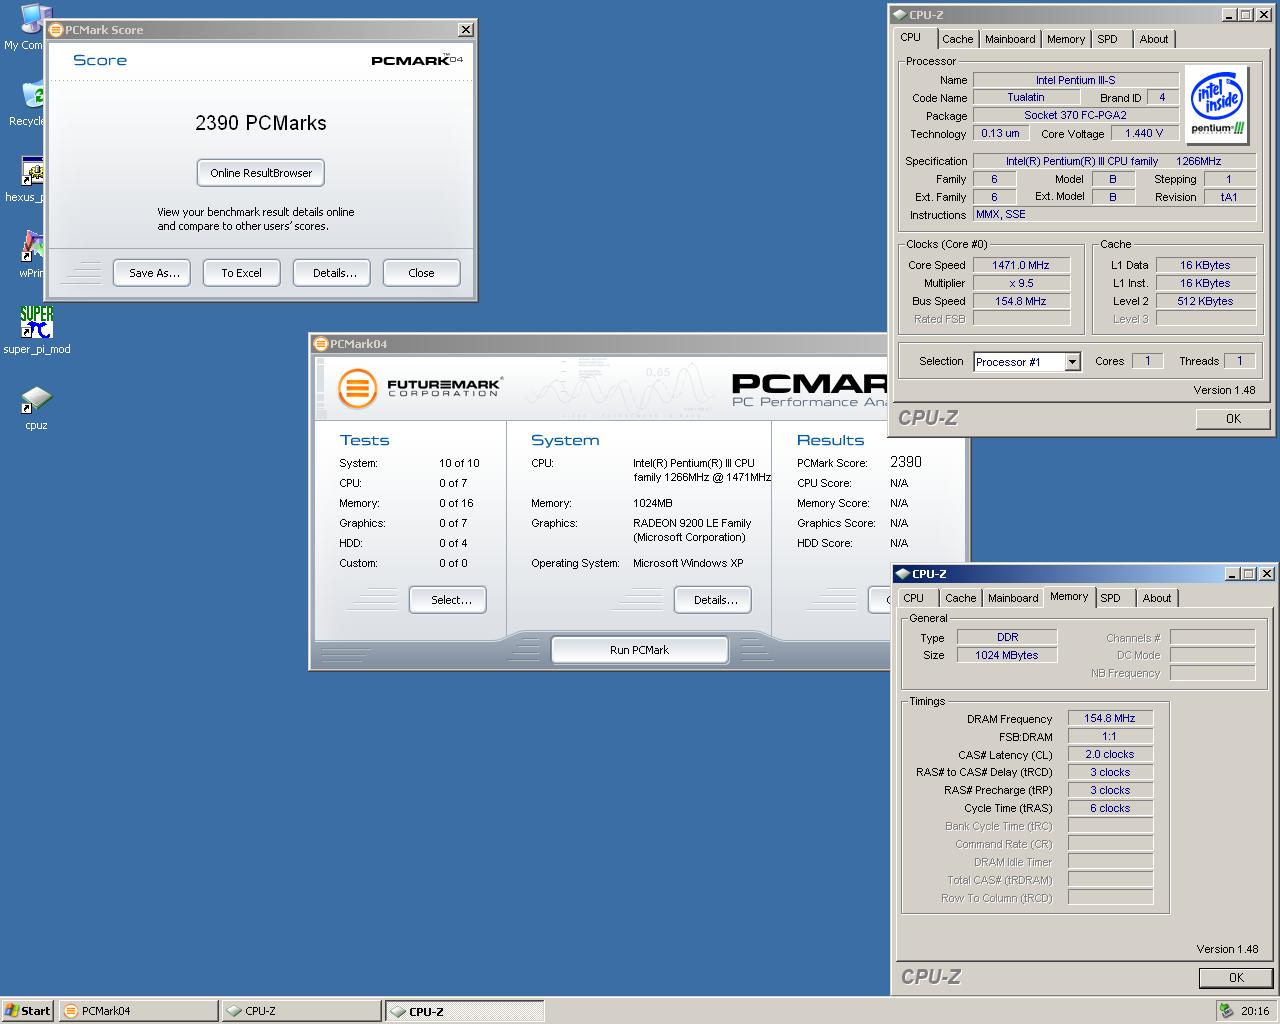This screenshot has height=1024, width=1280.
Task: Open Details... in PCMark Score window
Action: [334, 273]
